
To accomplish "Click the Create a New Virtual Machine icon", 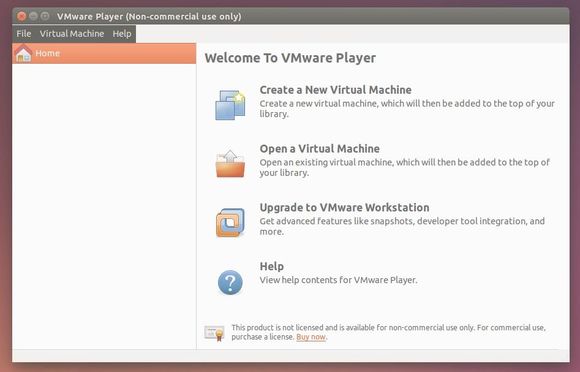I will point(230,105).
